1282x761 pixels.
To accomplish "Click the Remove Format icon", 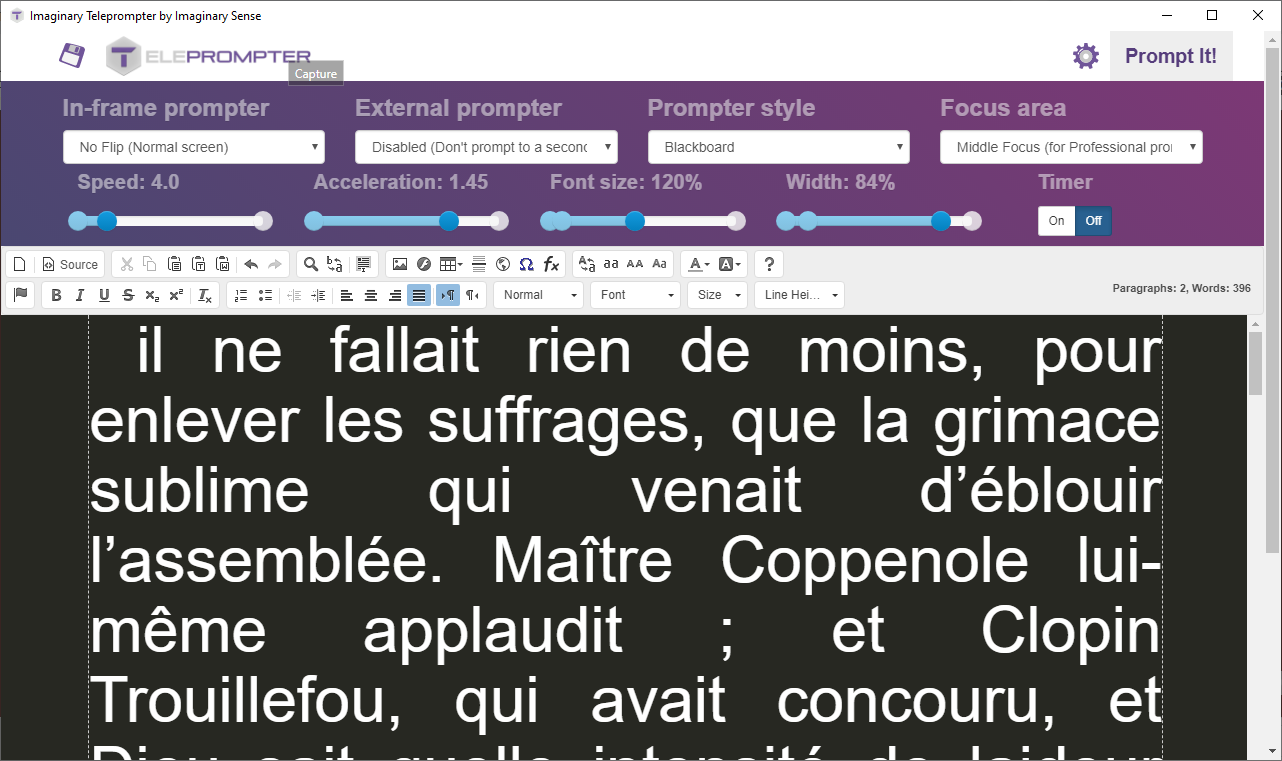I will [204, 295].
